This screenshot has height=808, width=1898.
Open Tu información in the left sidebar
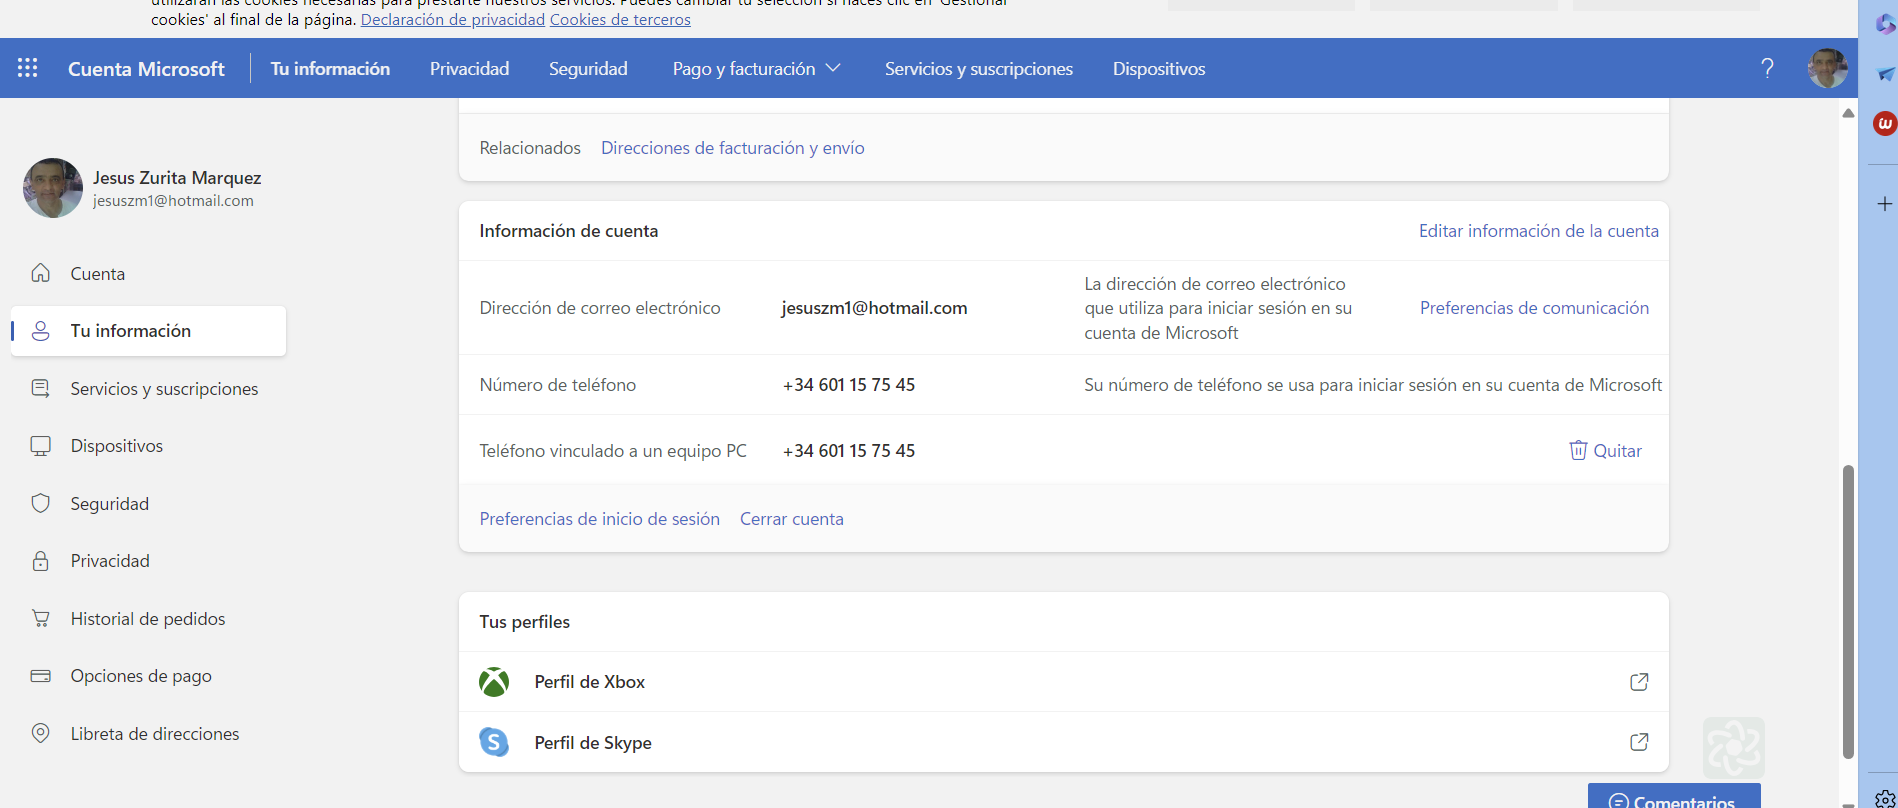[148, 331]
